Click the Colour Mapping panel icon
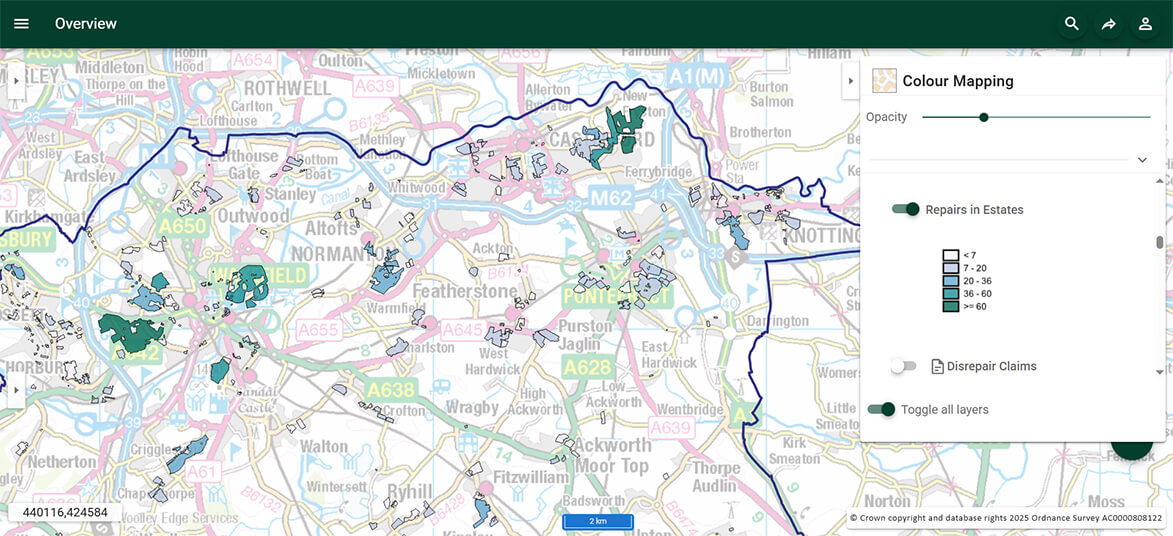 (x=884, y=81)
